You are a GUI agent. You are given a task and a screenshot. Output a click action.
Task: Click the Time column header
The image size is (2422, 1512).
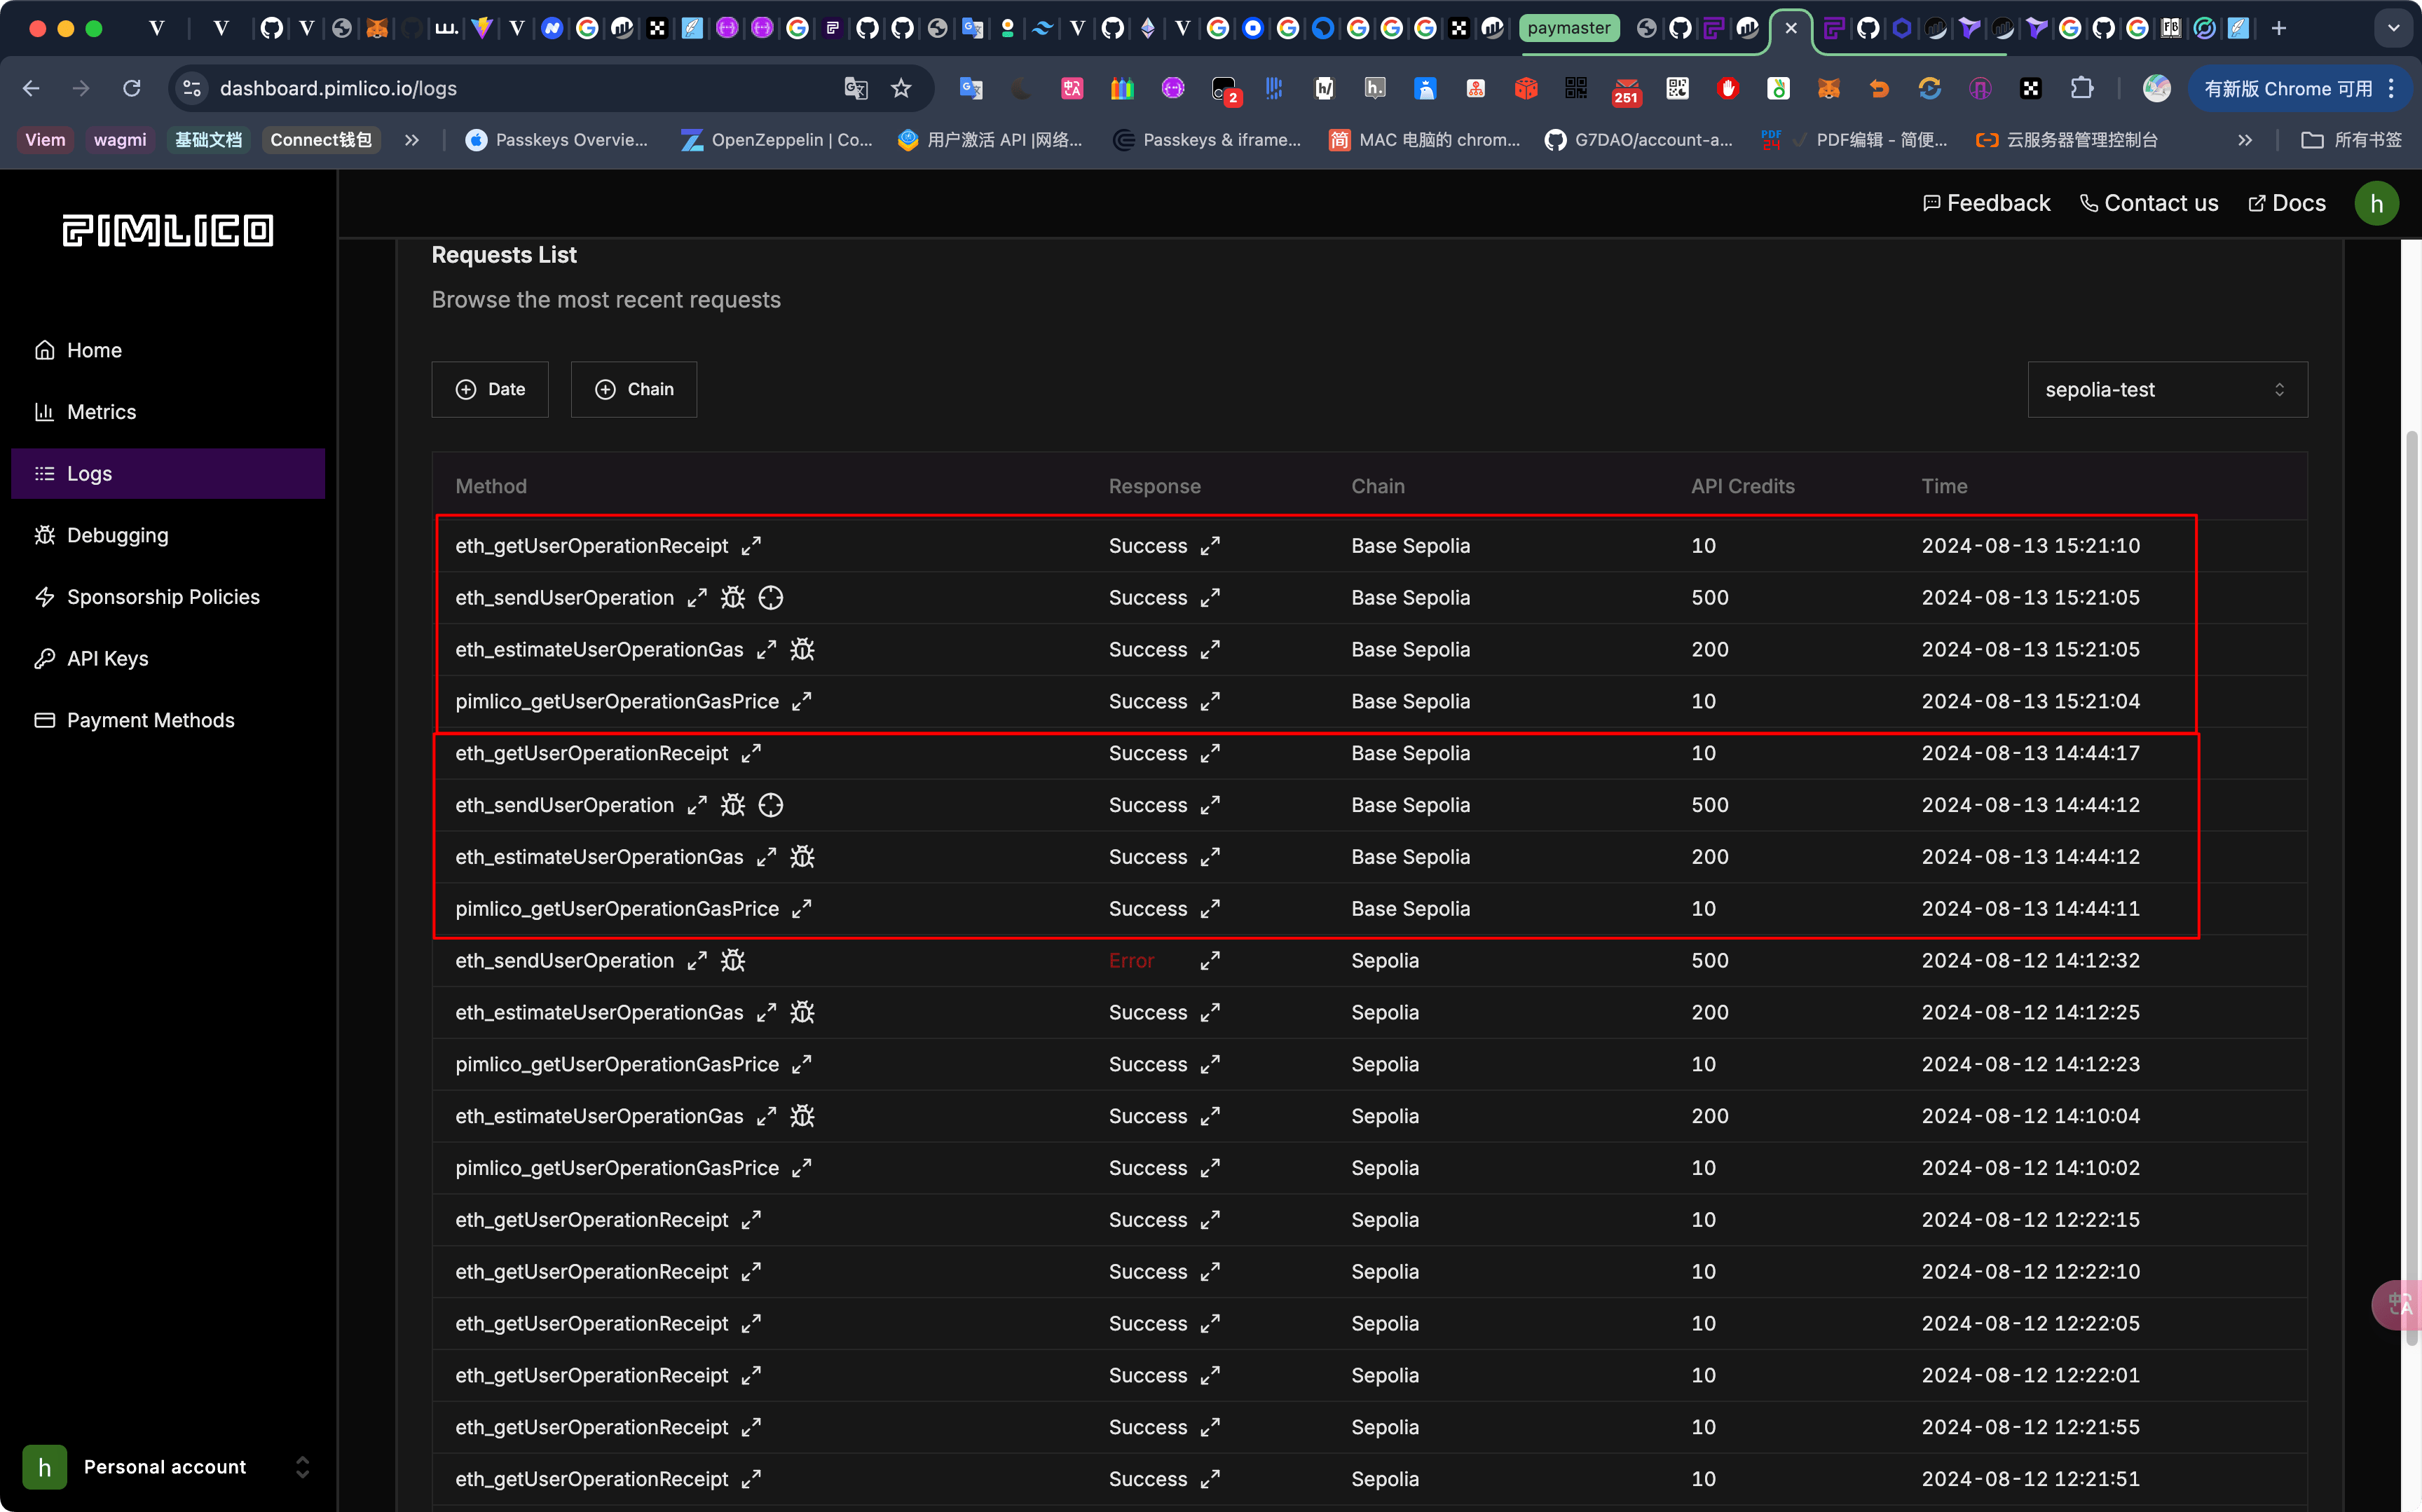[1944, 486]
